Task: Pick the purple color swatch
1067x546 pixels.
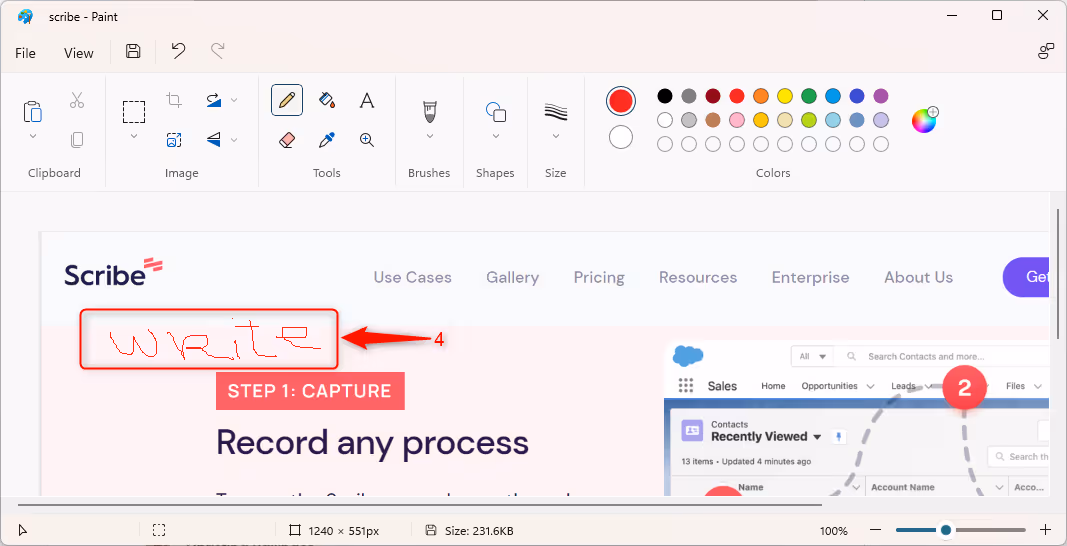Action: tap(881, 96)
